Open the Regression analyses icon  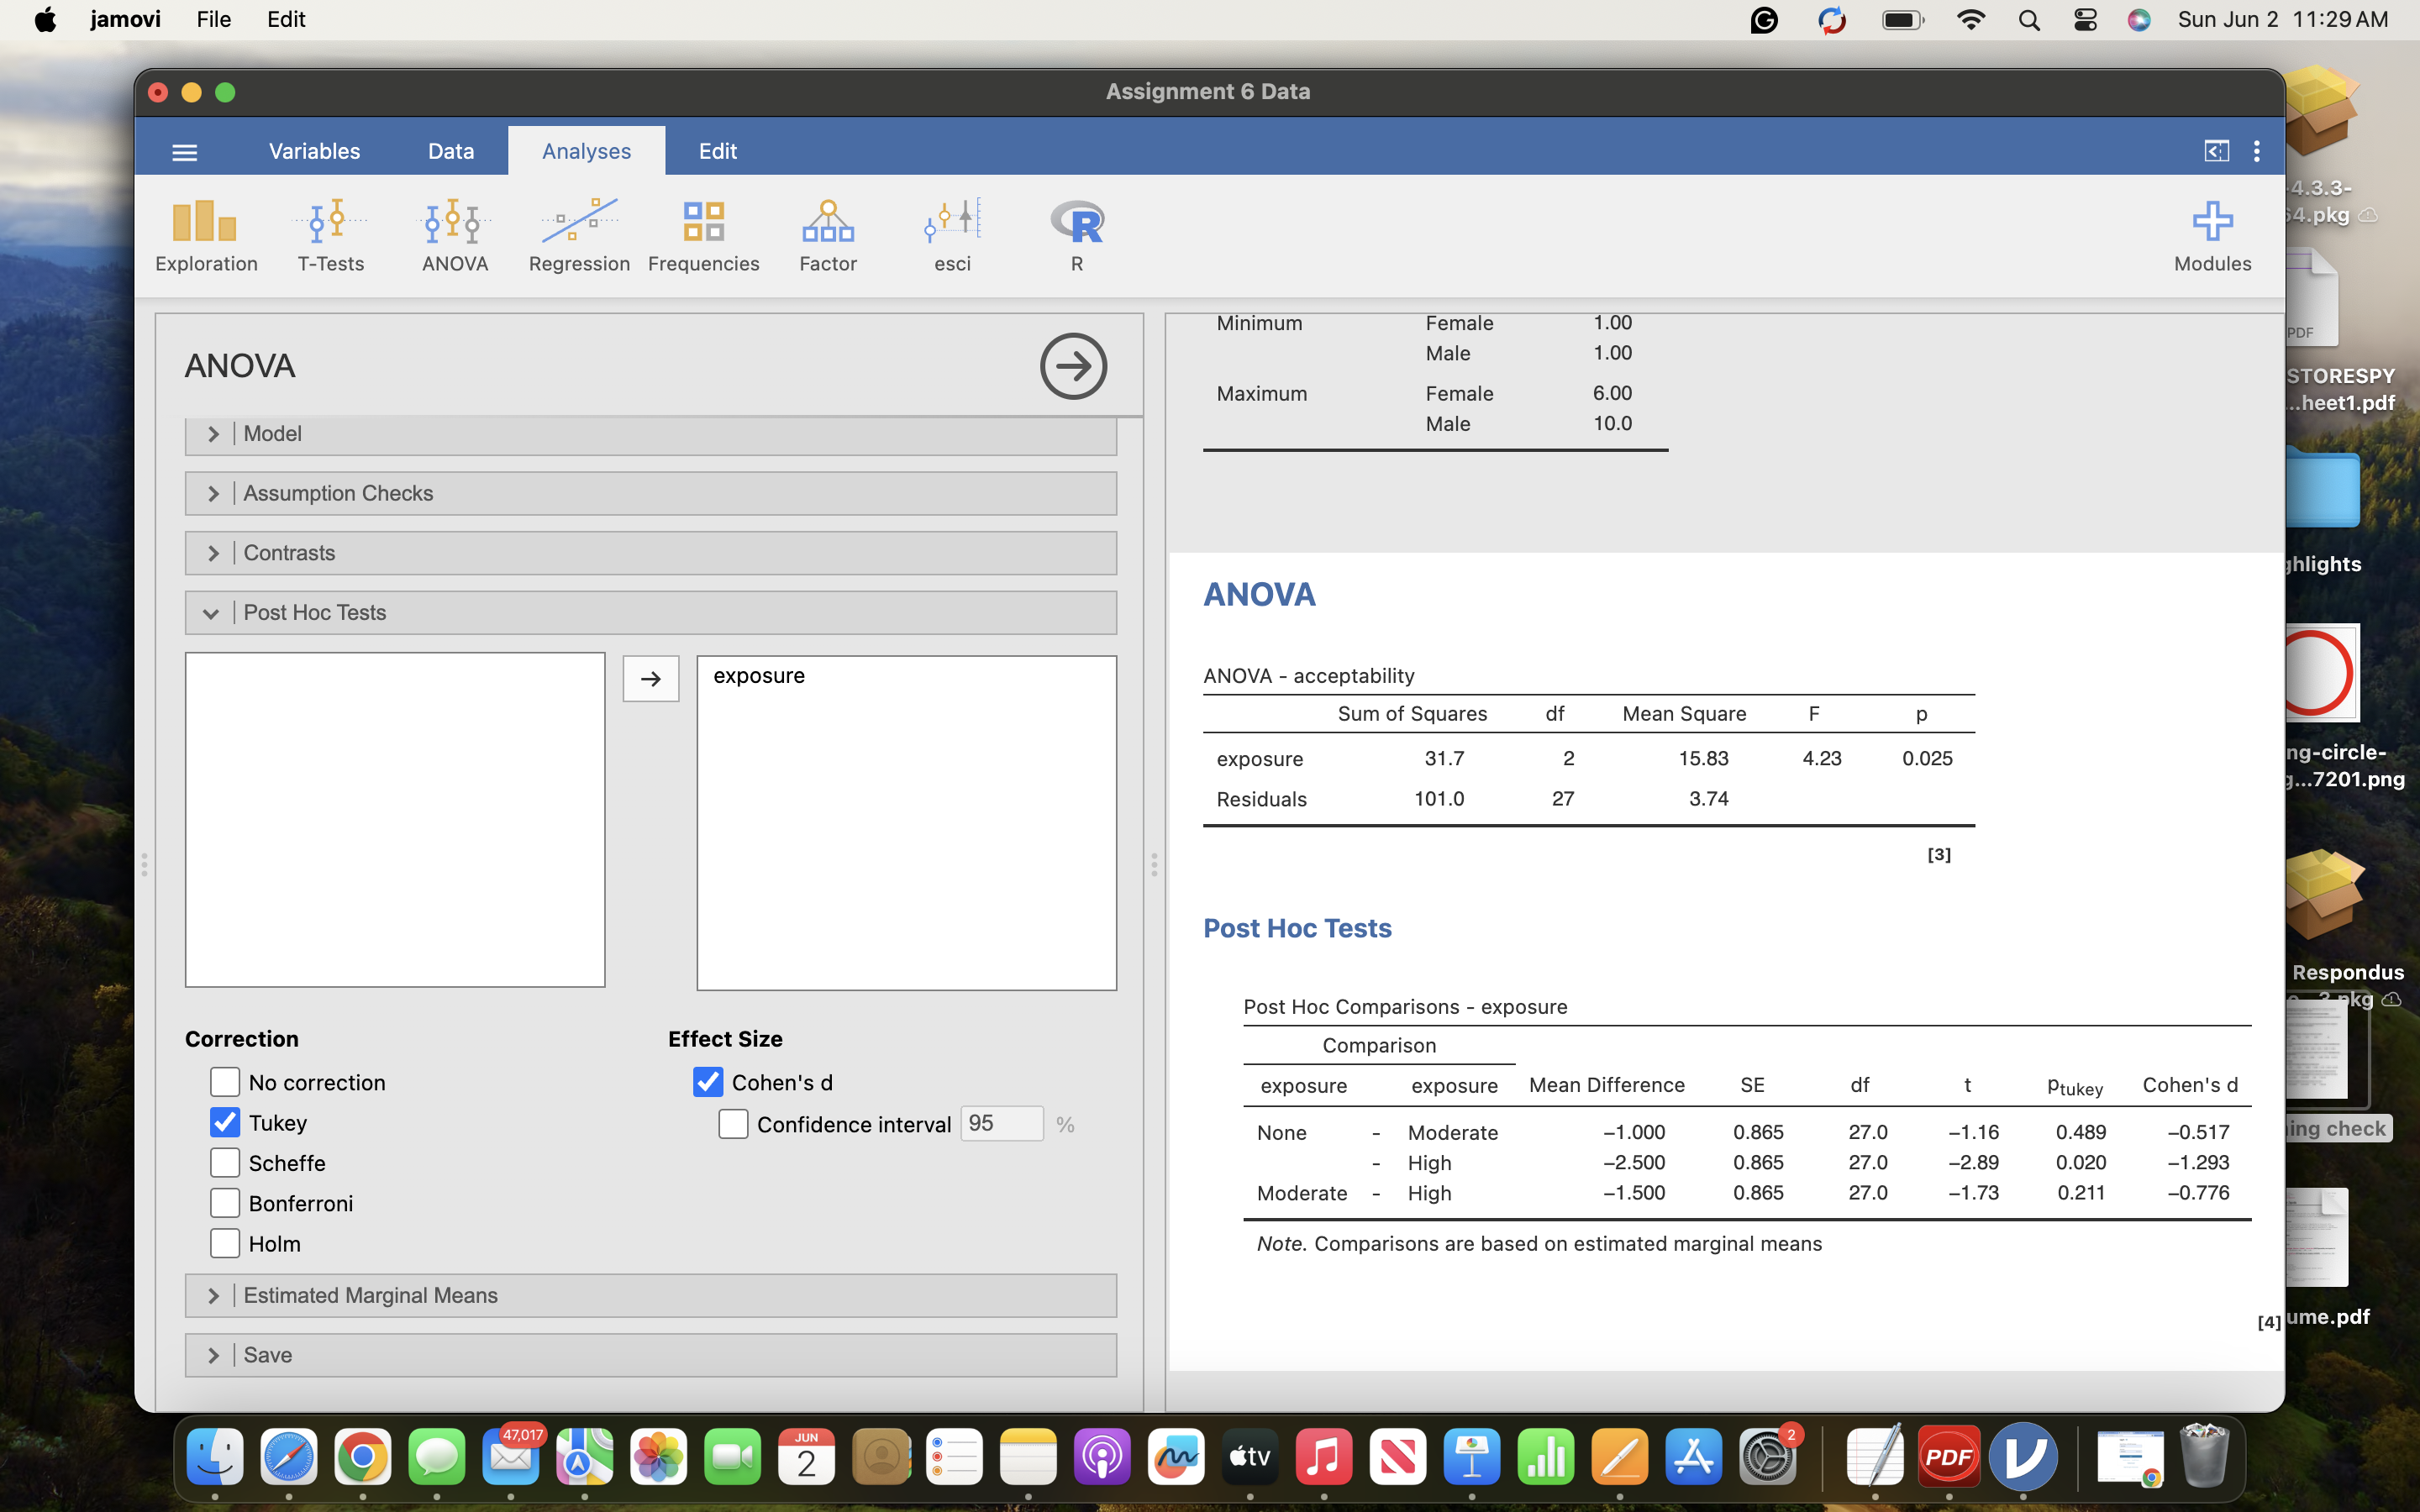point(579,235)
